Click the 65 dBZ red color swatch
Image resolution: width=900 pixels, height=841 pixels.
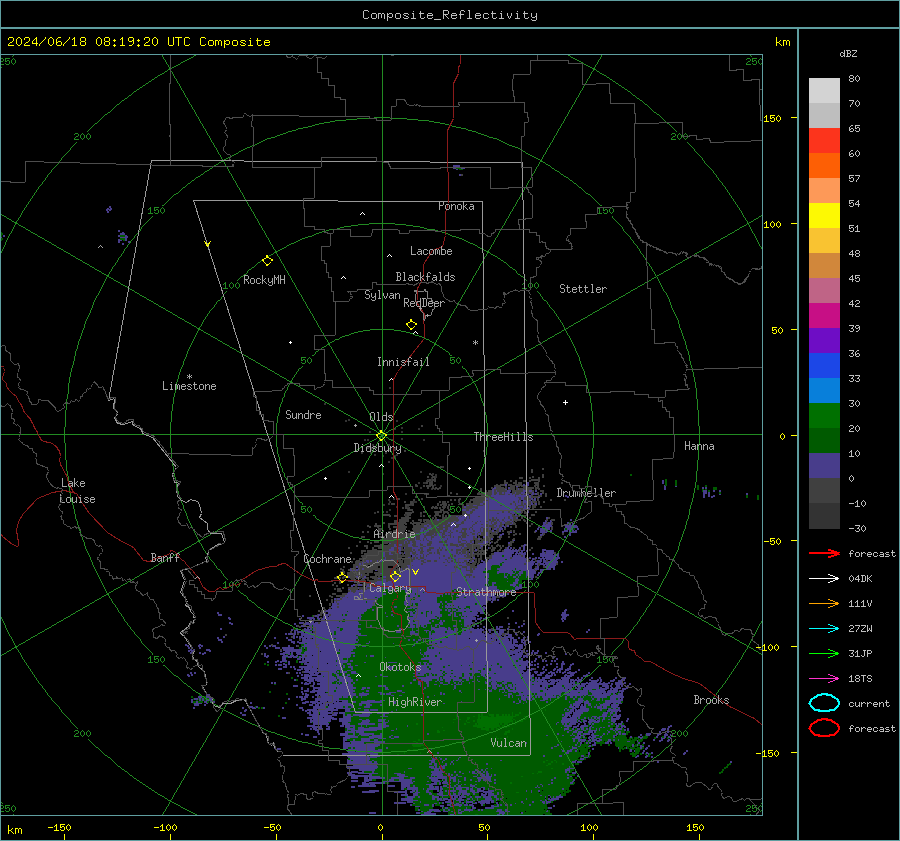coord(824,141)
